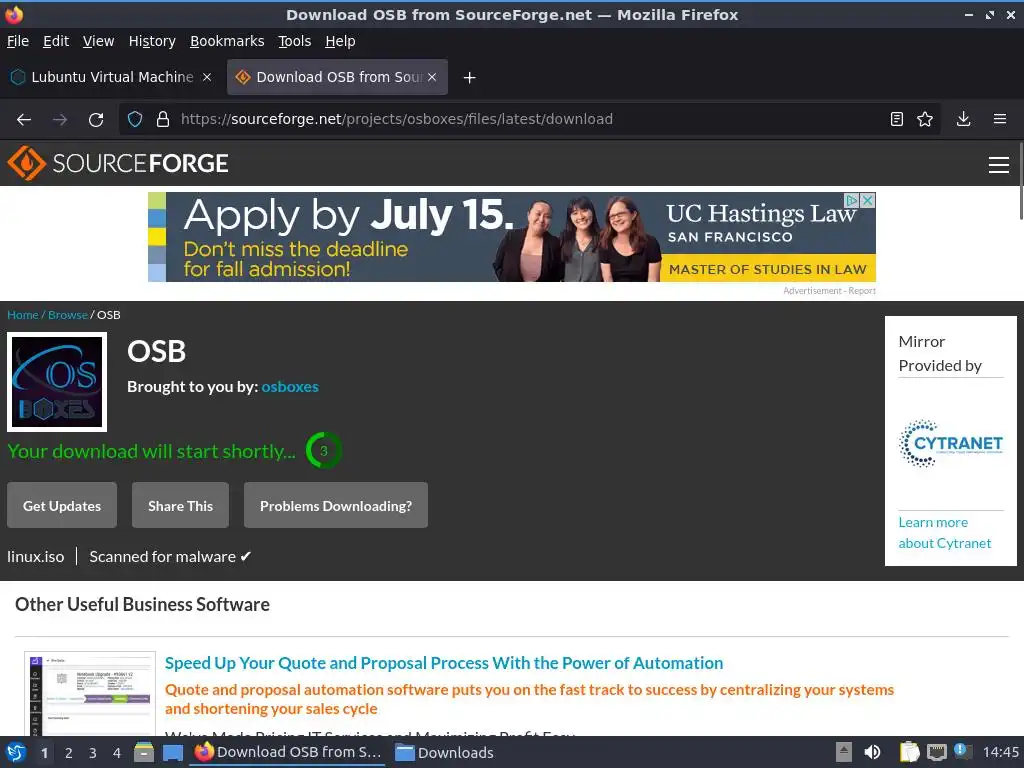Open the file manager taskbar launcher
The height and width of the screenshot is (768, 1024).
(144, 752)
